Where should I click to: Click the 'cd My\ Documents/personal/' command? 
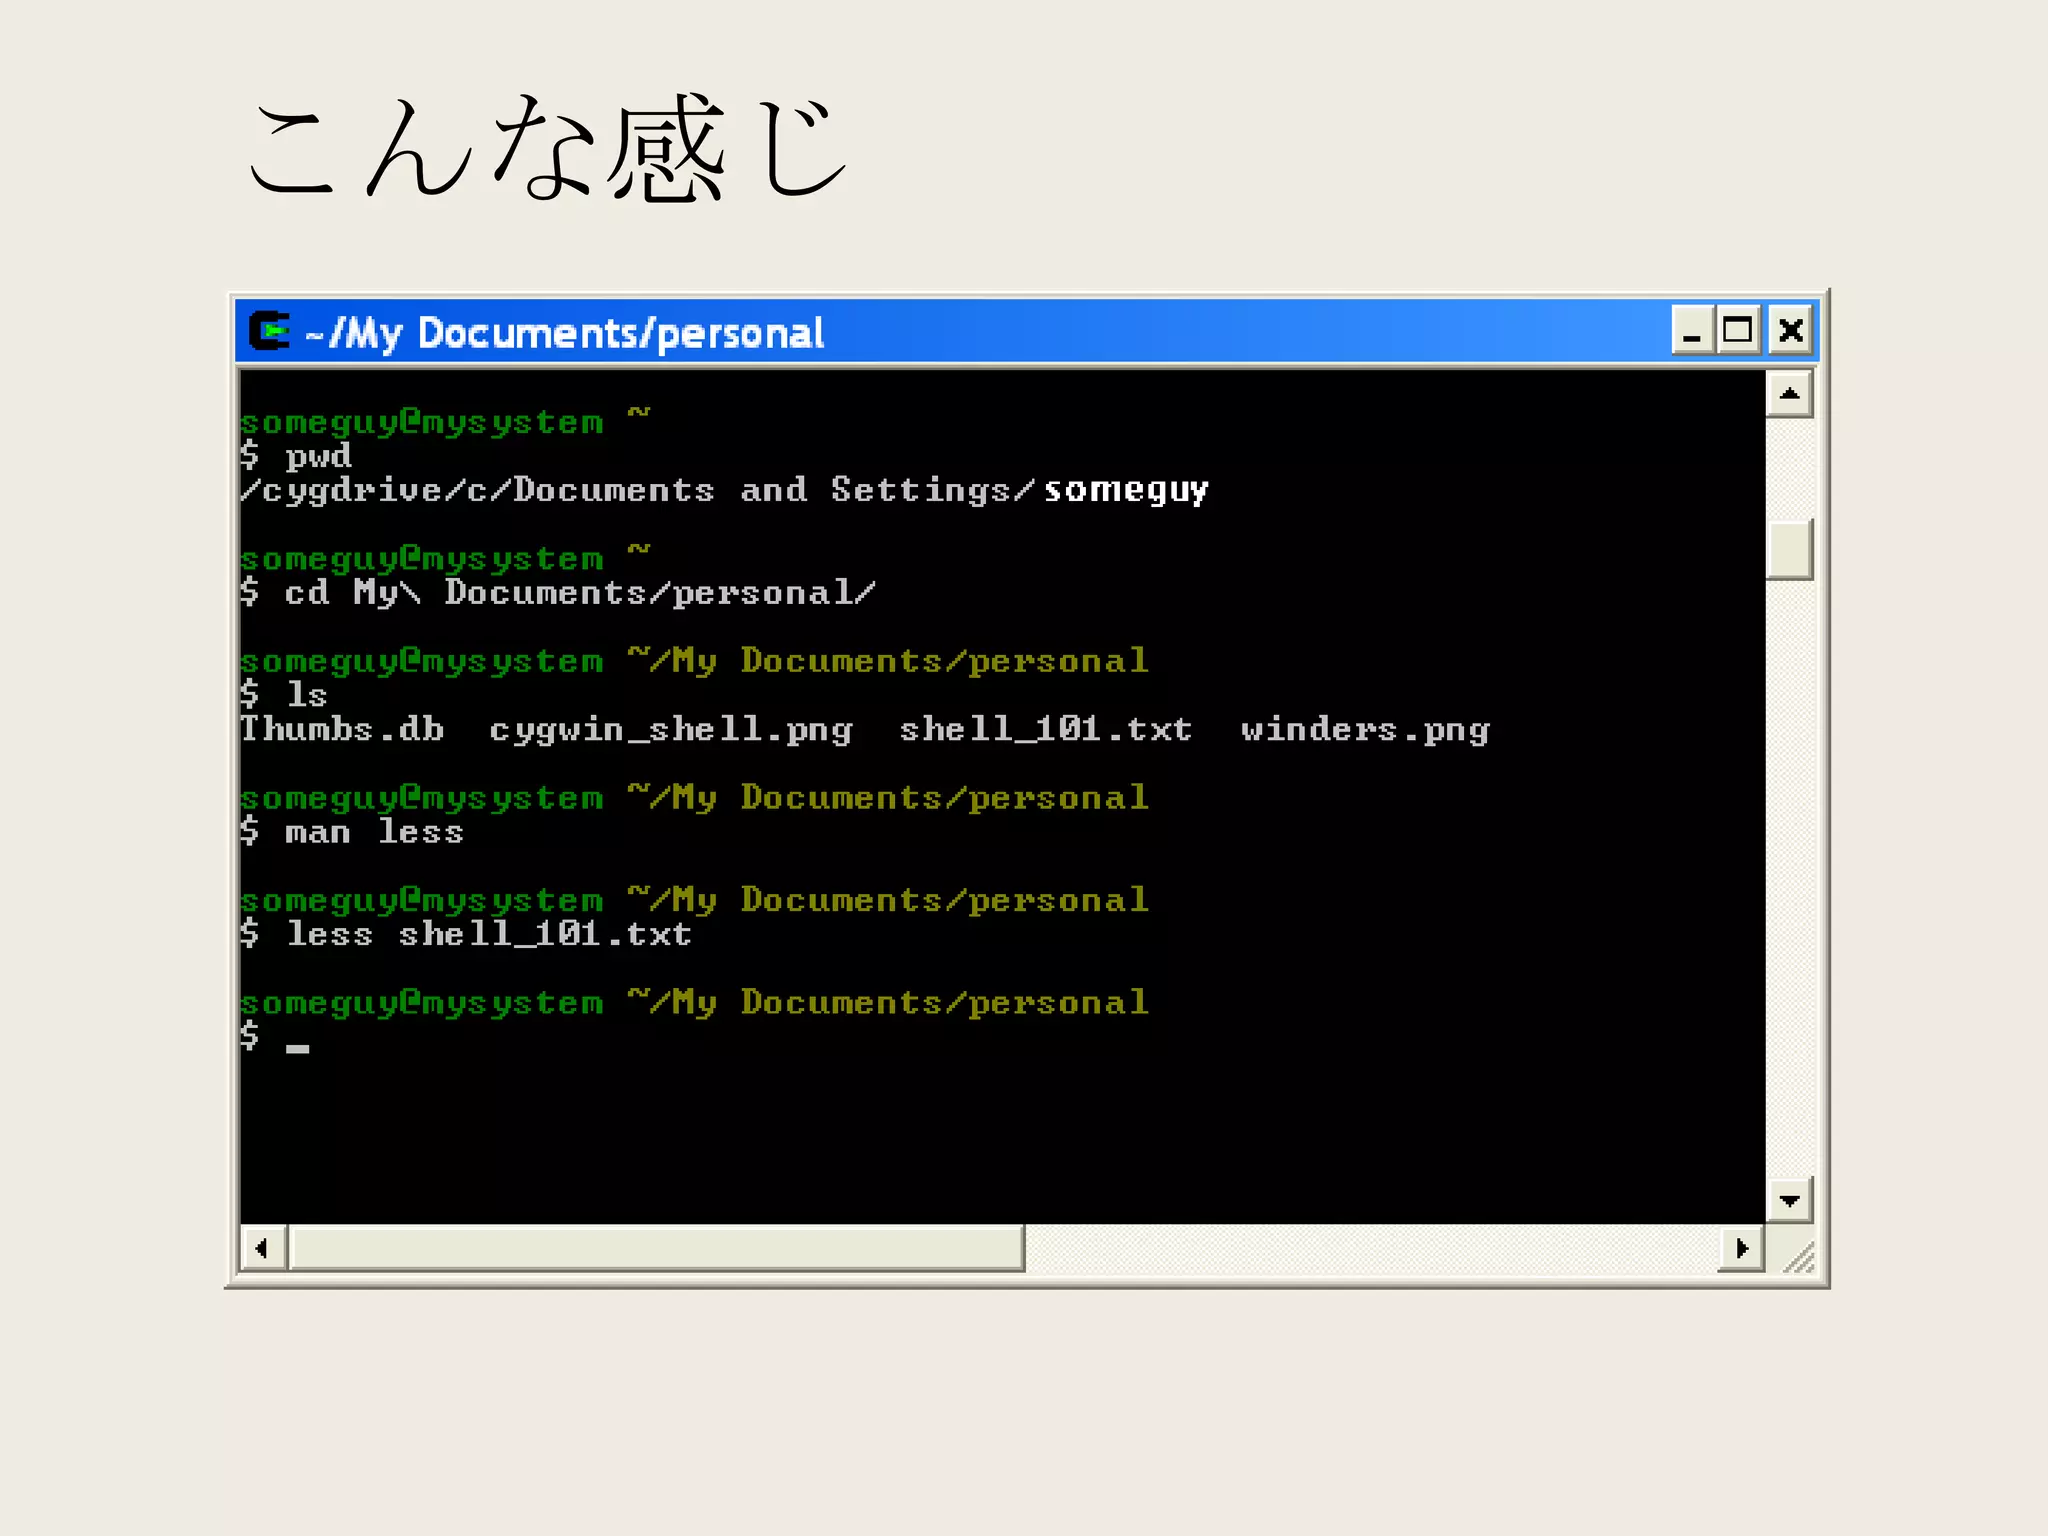[x=580, y=592]
